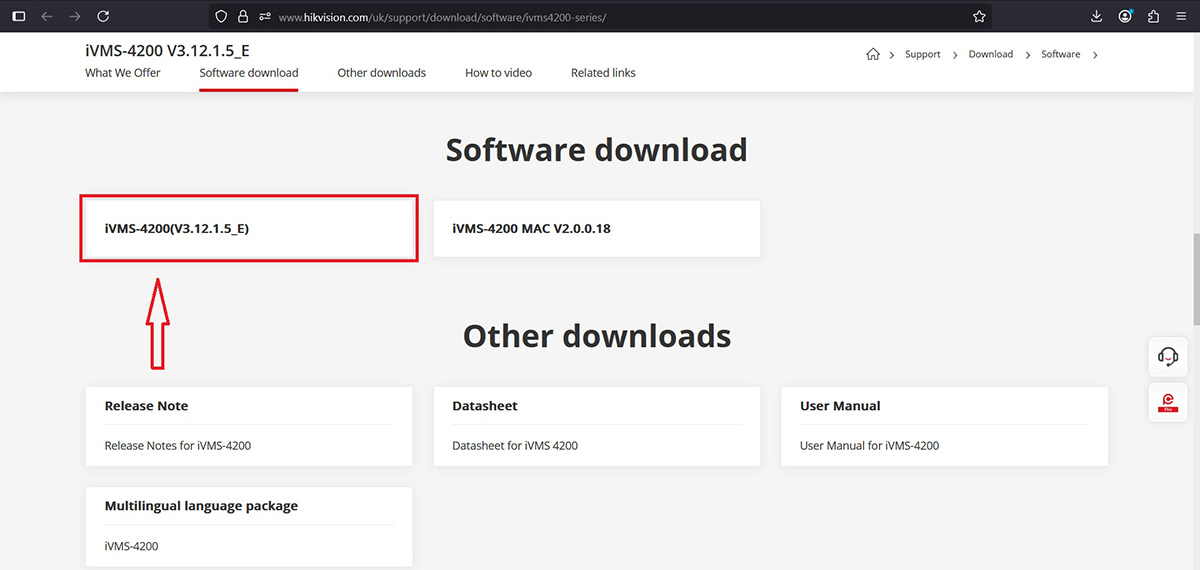
Task: Open the browser extensions puzzle icon
Action: click(x=1154, y=16)
